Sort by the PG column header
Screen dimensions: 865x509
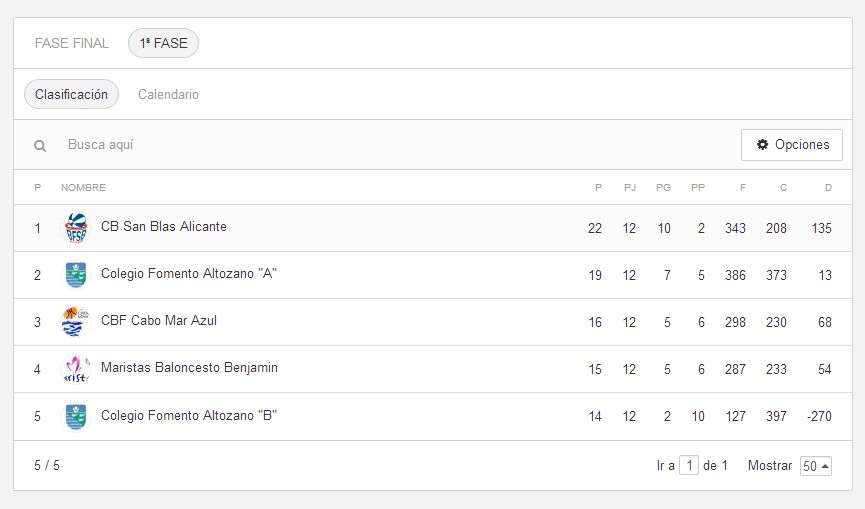(x=663, y=187)
